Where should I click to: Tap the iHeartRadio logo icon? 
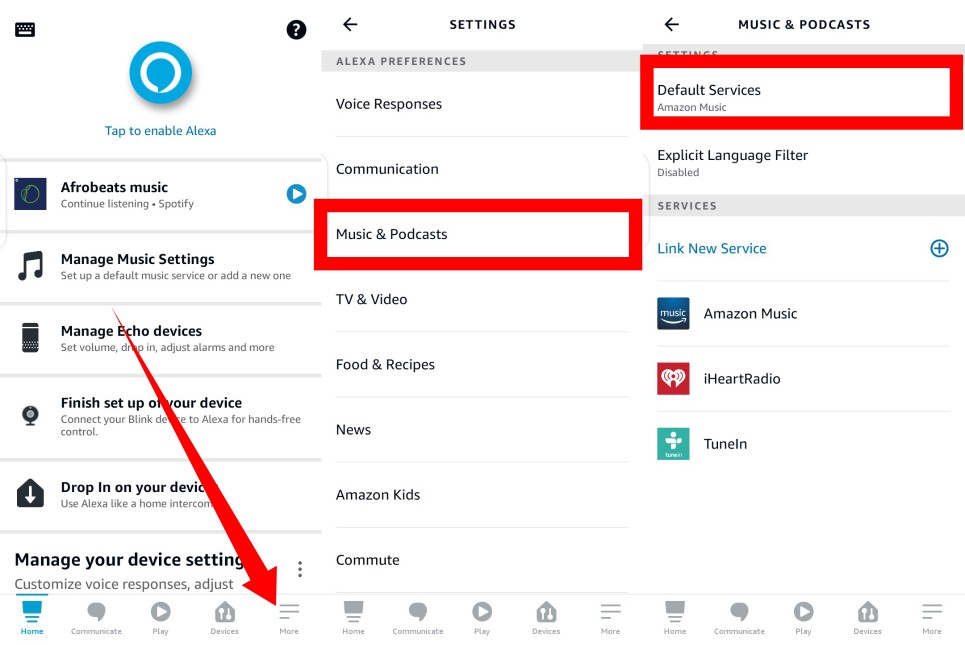[x=673, y=379]
